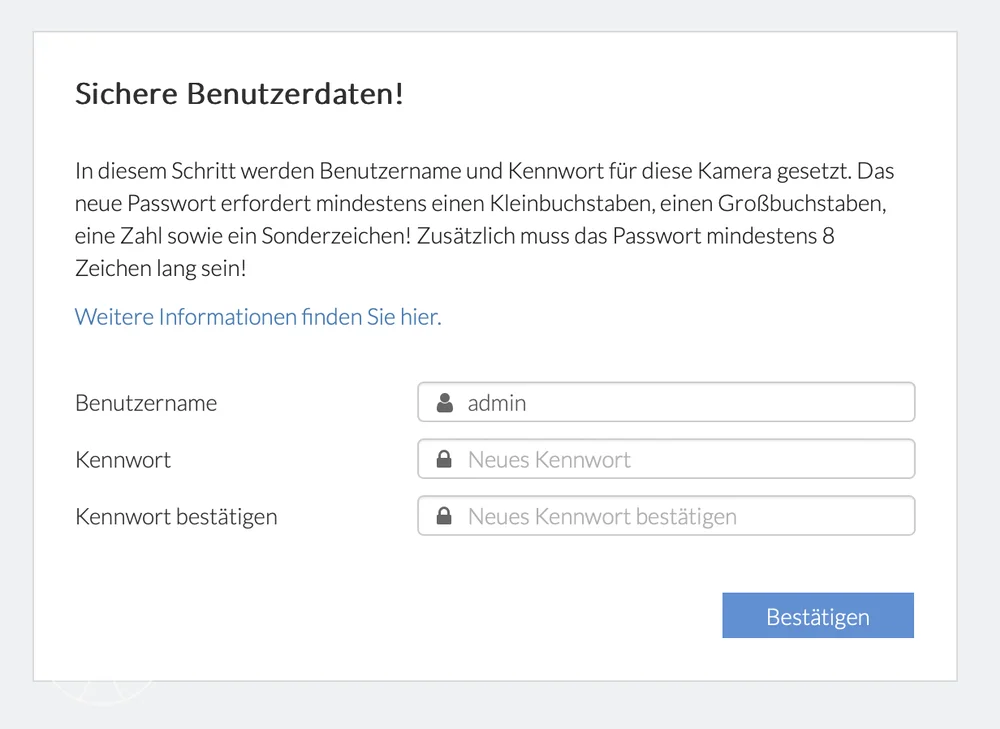Image resolution: width=1000 pixels, height=729 pixels.
Task: Click the Neues Kennwort bestätigen placeholder text
Action: click(x=602, y=517)
